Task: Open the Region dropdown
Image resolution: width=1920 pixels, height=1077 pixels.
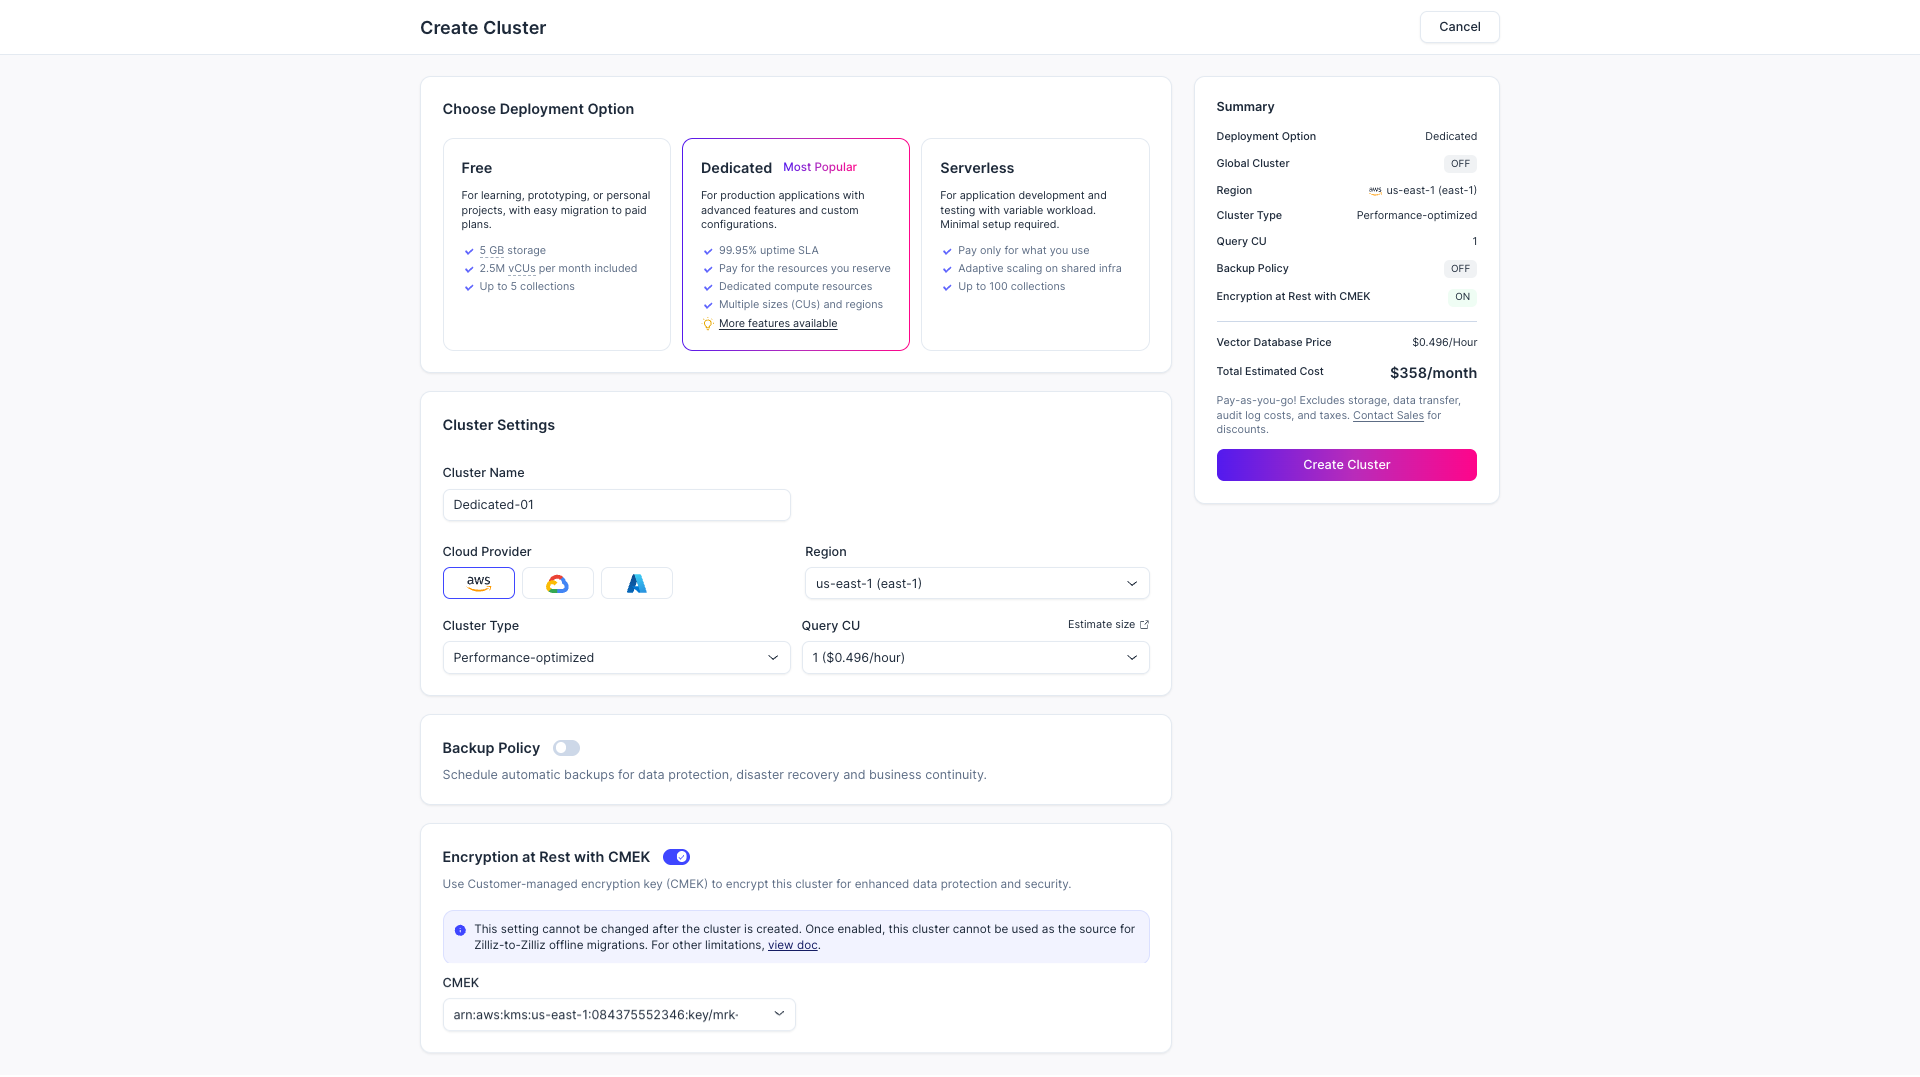Action: pyautogui.click(x=976, y=583)
